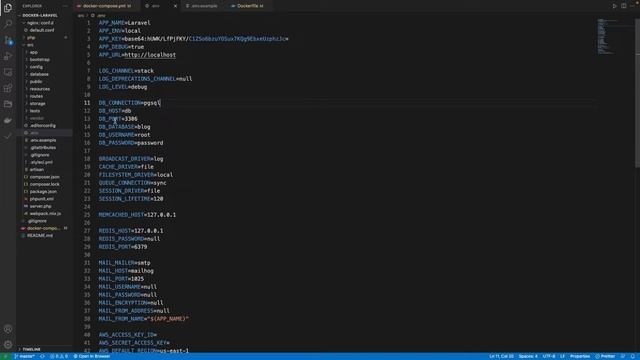Open webpack.mix.js file
The height and width of the screenshot is (360, 640).
[45, 214]
